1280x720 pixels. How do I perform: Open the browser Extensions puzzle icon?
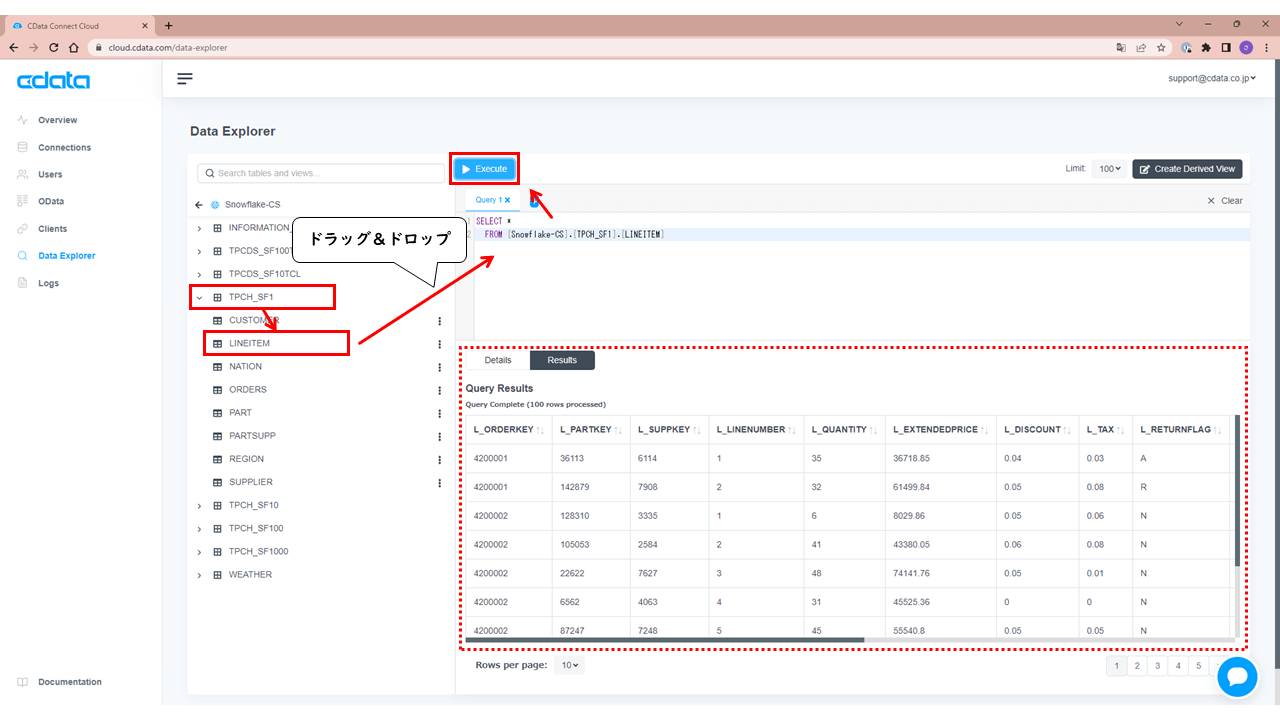click(1206, 47)
